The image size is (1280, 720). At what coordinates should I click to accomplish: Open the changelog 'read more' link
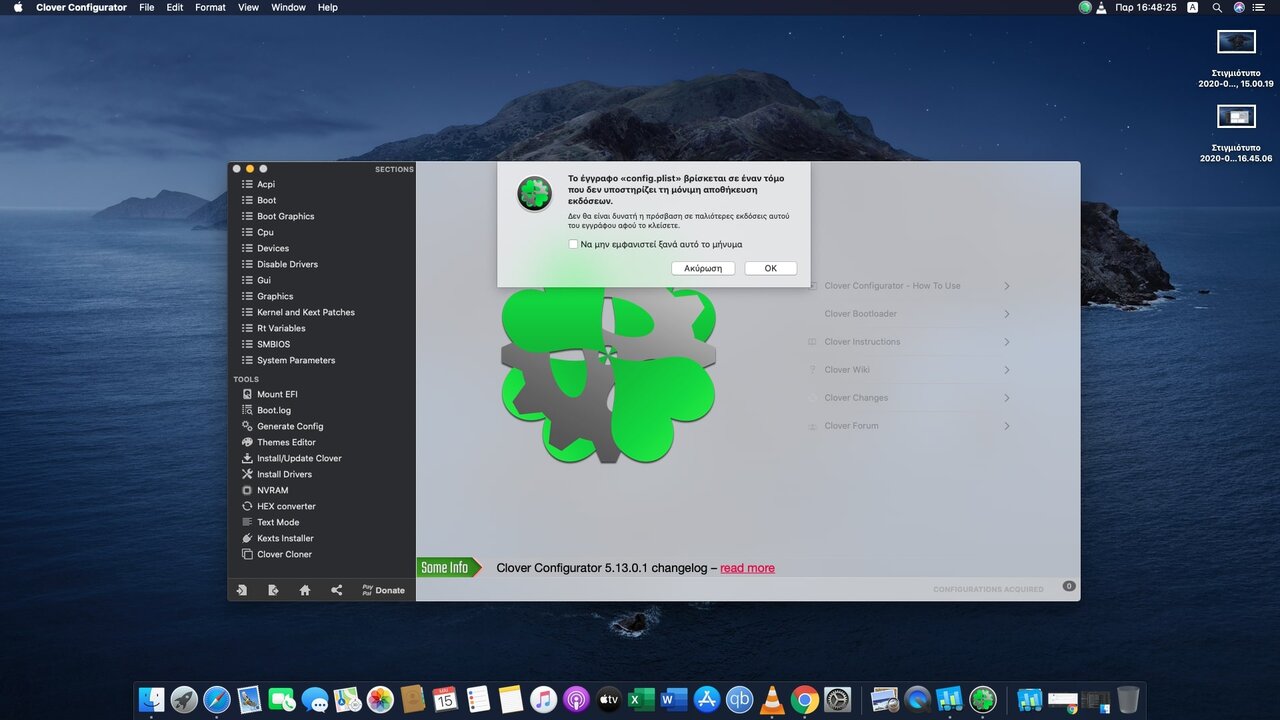click(747, 568)
